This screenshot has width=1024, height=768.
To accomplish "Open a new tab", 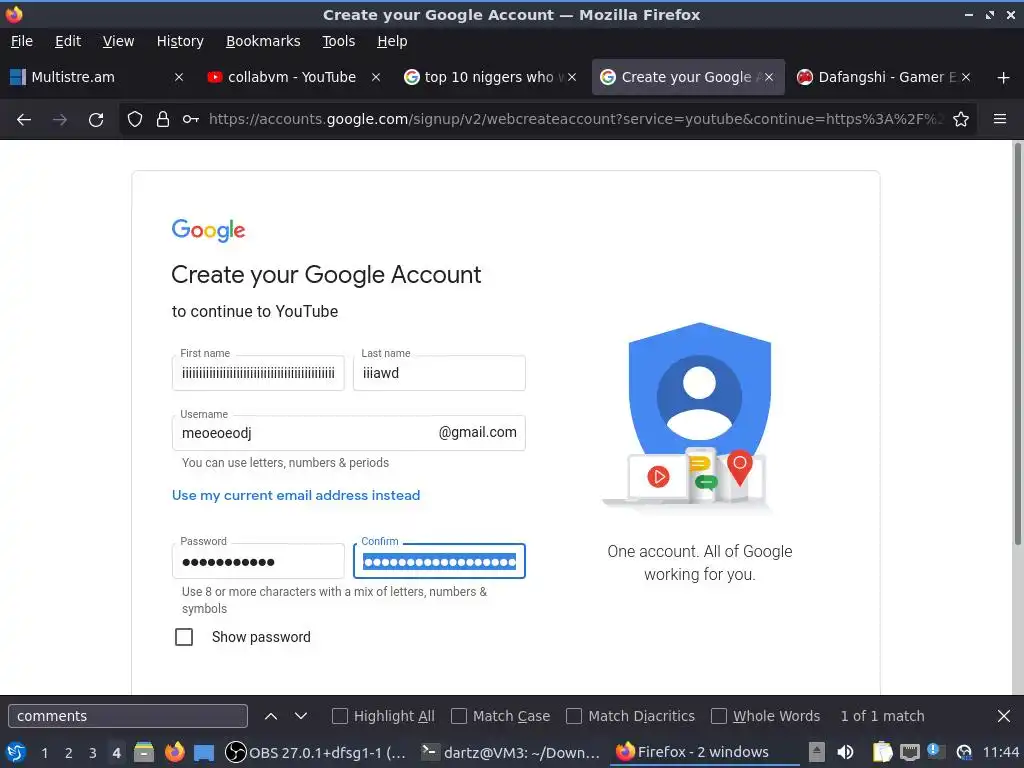I will point(1004,78).
